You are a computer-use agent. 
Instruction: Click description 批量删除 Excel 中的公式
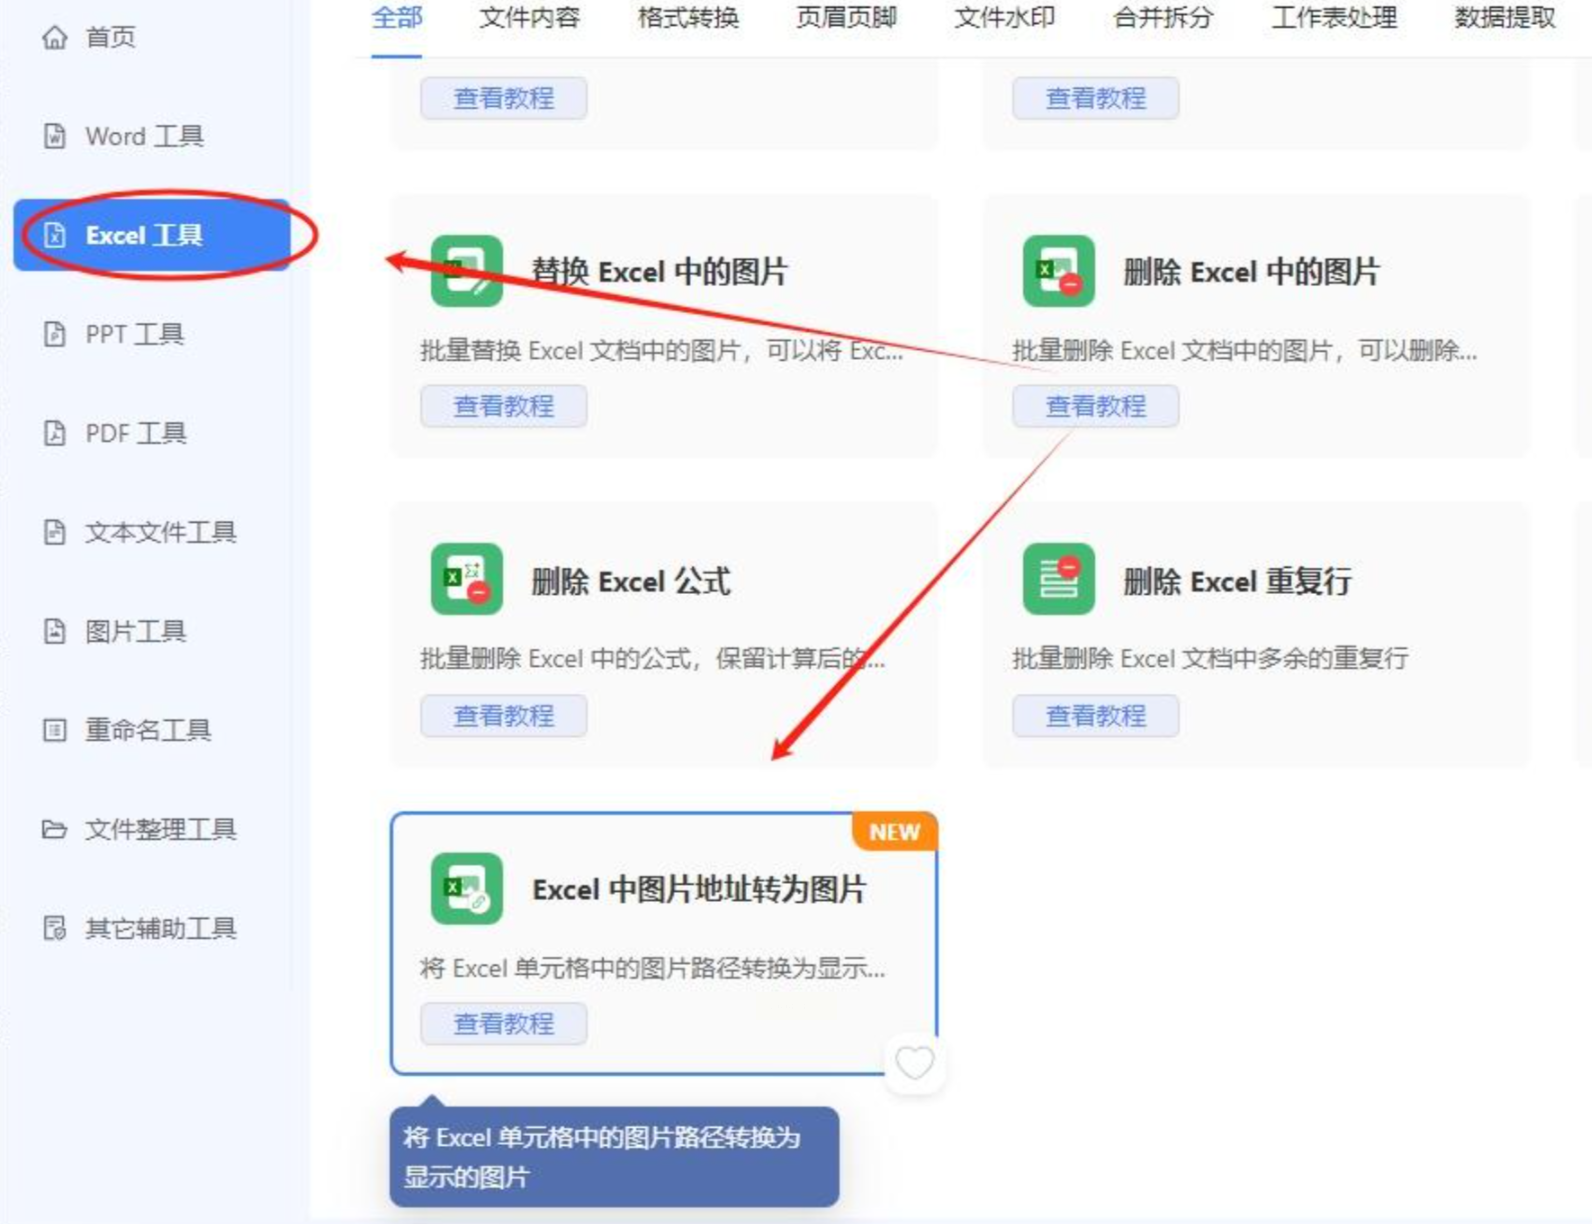tap(653, 659)
